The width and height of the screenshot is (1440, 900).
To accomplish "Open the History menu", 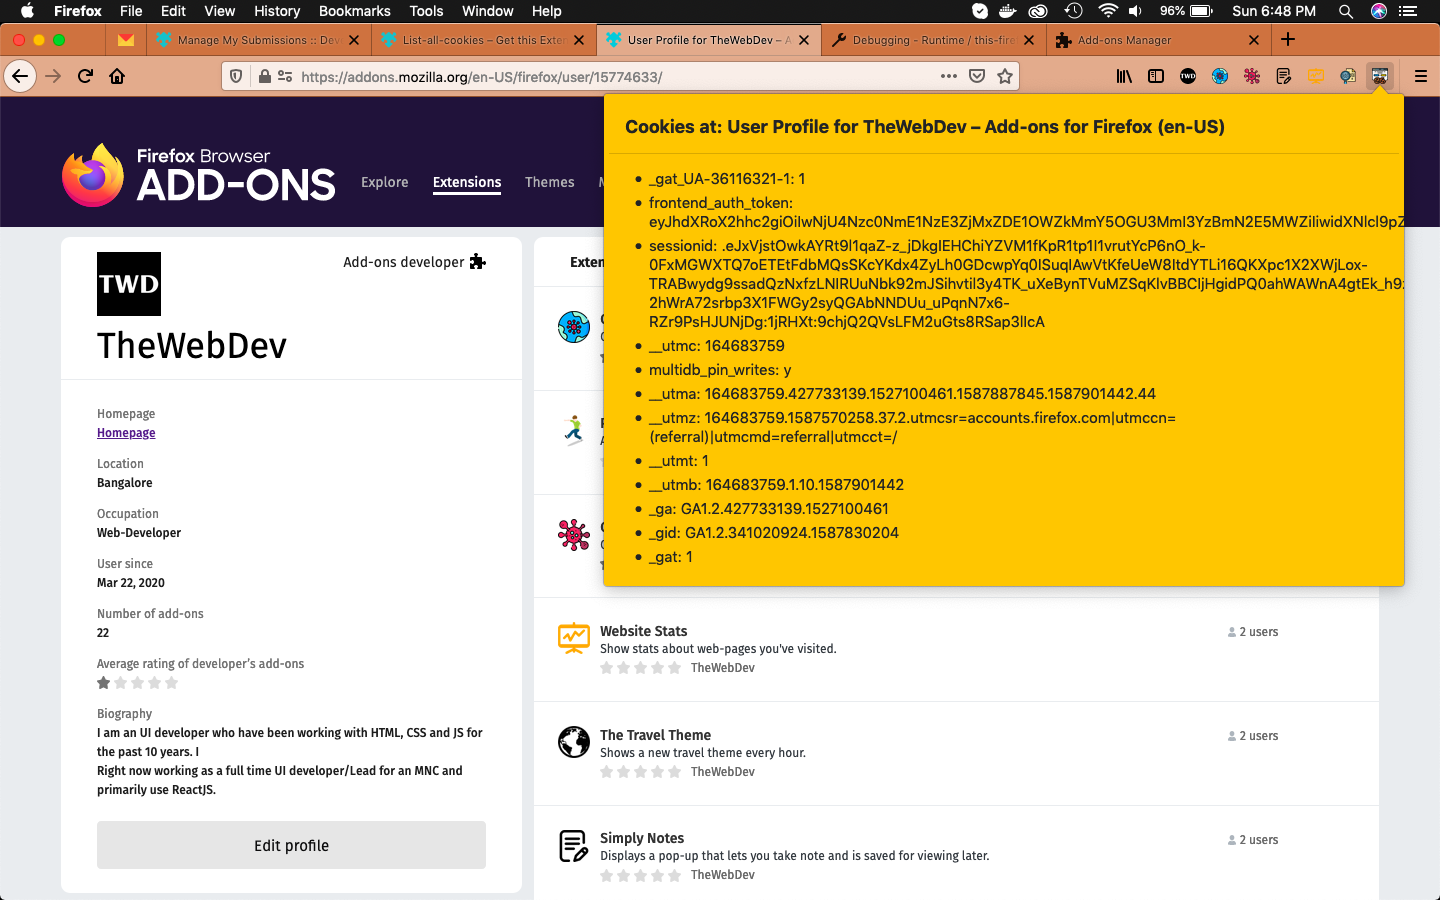I will point(277,11).
